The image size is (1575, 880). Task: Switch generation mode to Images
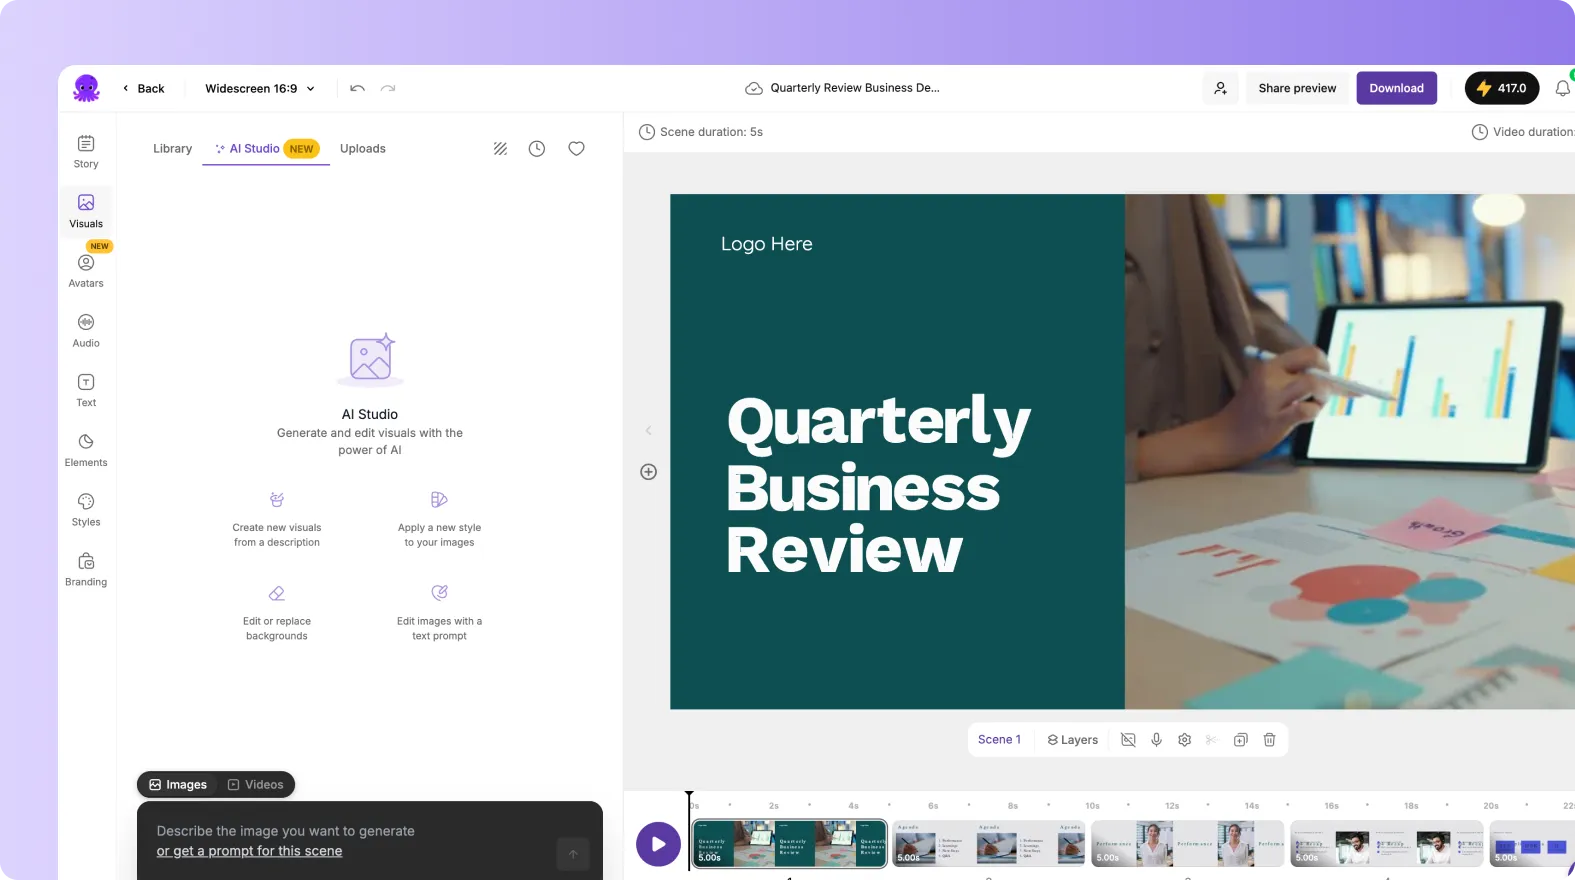(x=178, y=784)
